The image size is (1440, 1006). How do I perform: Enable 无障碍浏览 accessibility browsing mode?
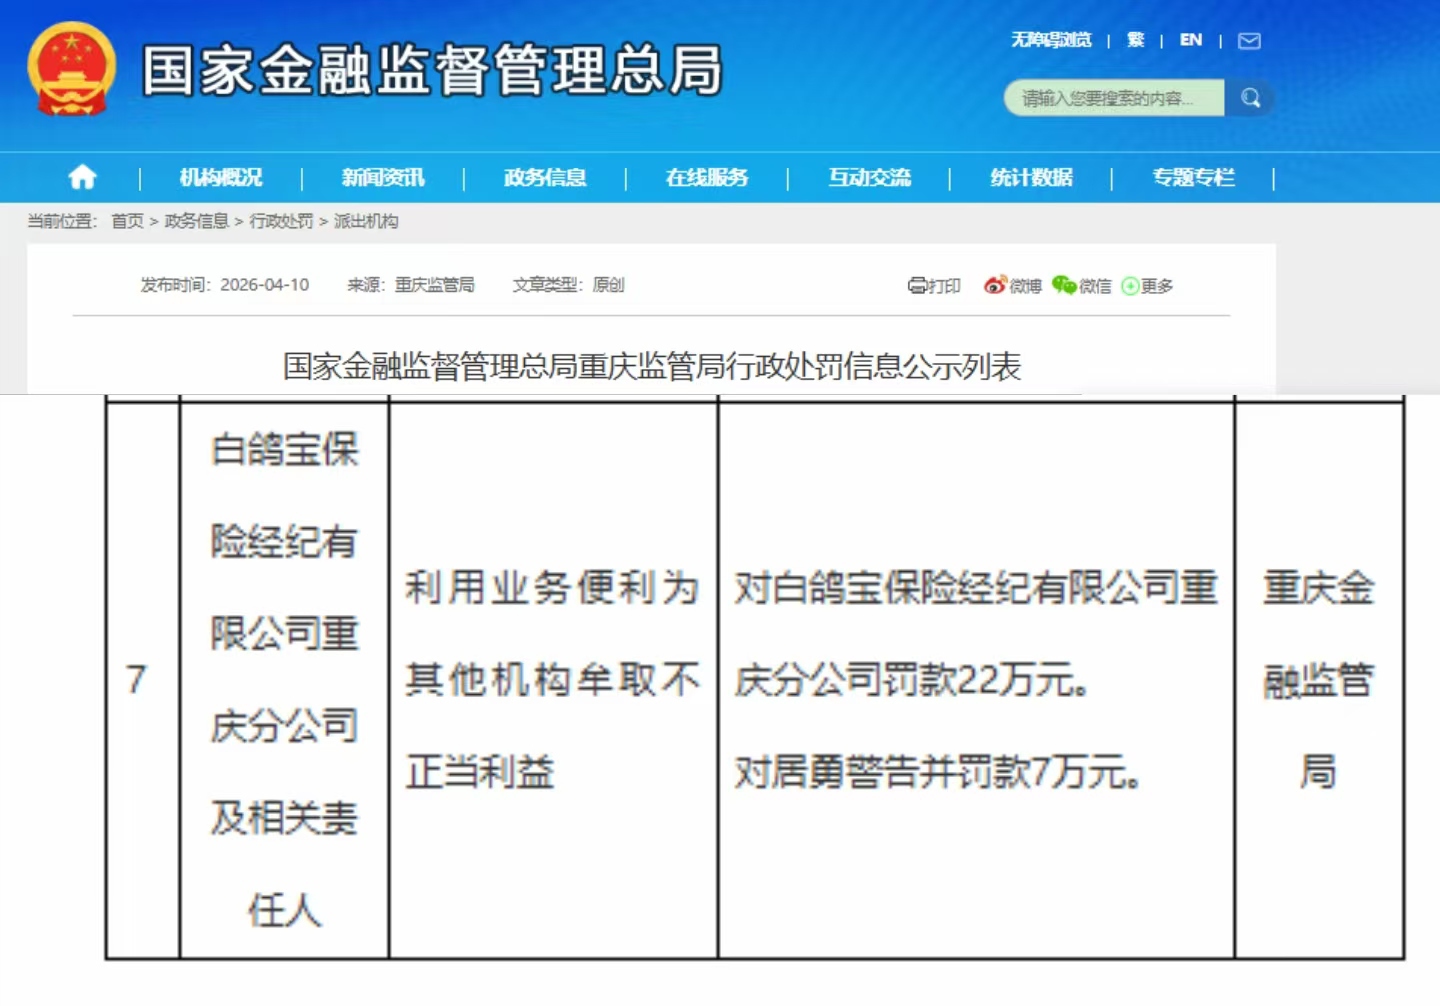pos(1051,40)
